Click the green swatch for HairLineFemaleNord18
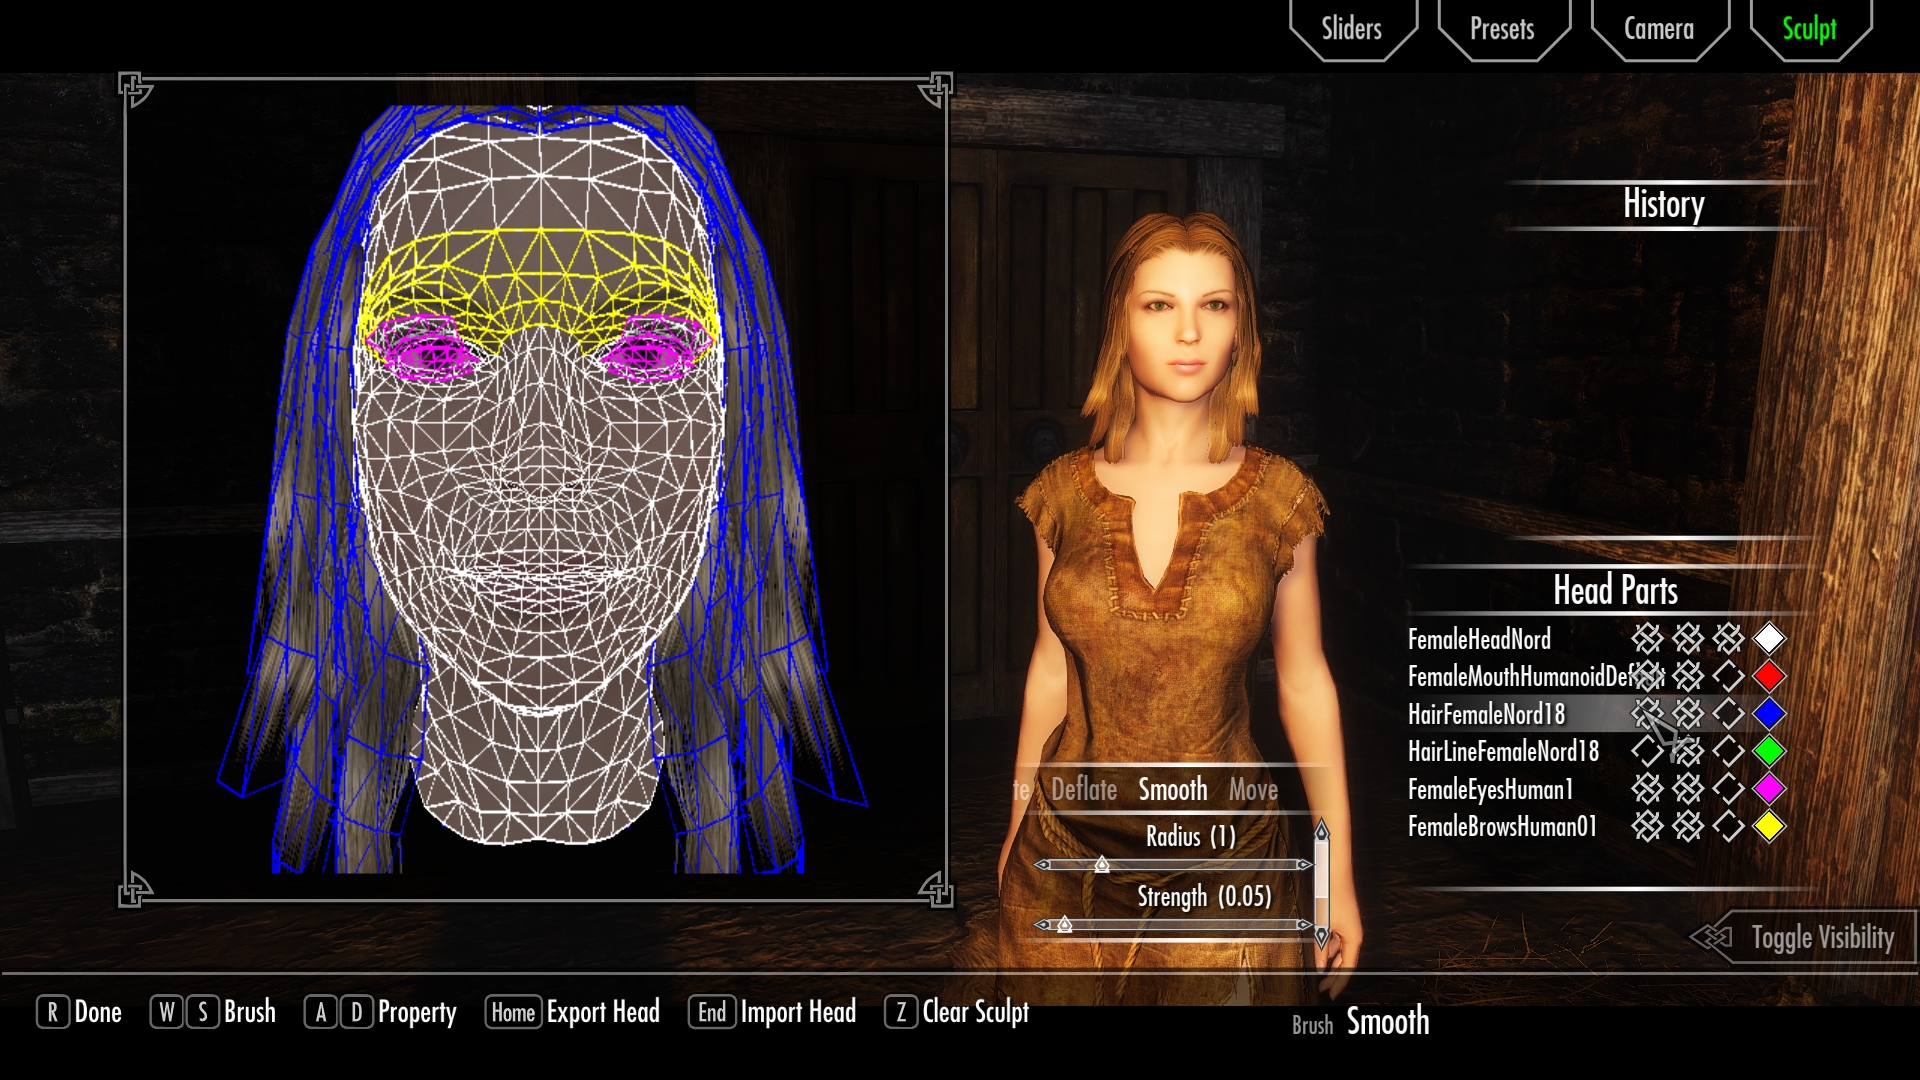 click(1769, 751)
